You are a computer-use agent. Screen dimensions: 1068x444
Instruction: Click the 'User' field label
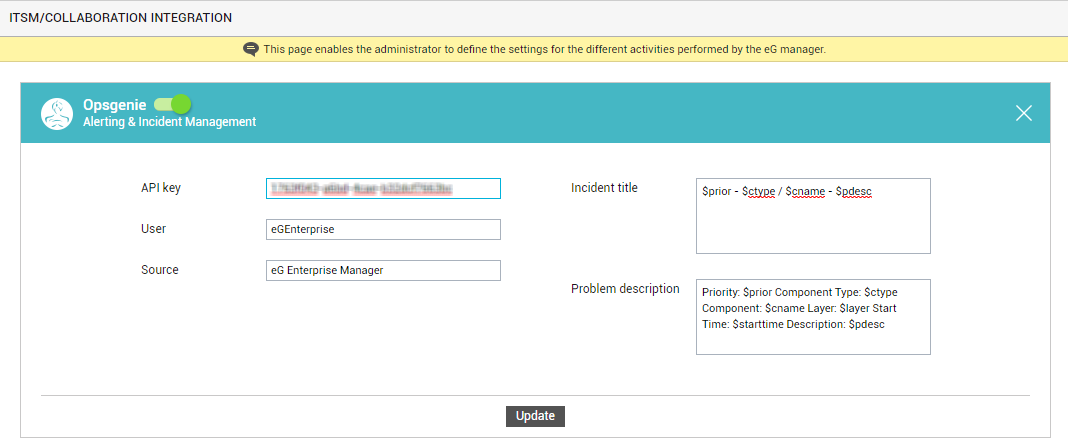pos(153,229)
